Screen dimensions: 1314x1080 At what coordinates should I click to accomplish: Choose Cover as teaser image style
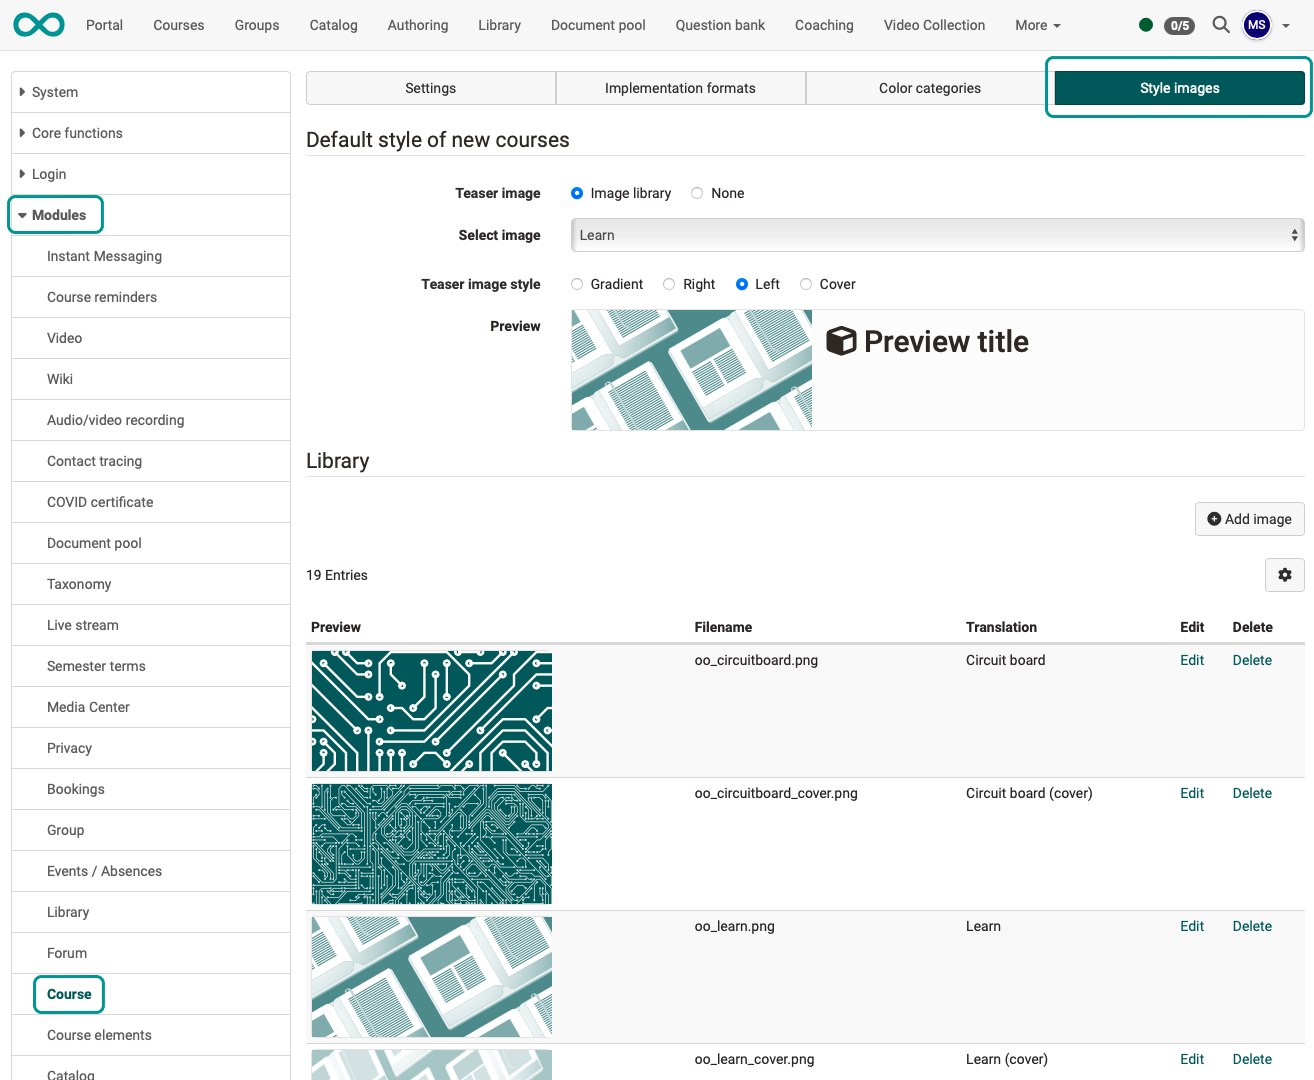coord(805,284)
